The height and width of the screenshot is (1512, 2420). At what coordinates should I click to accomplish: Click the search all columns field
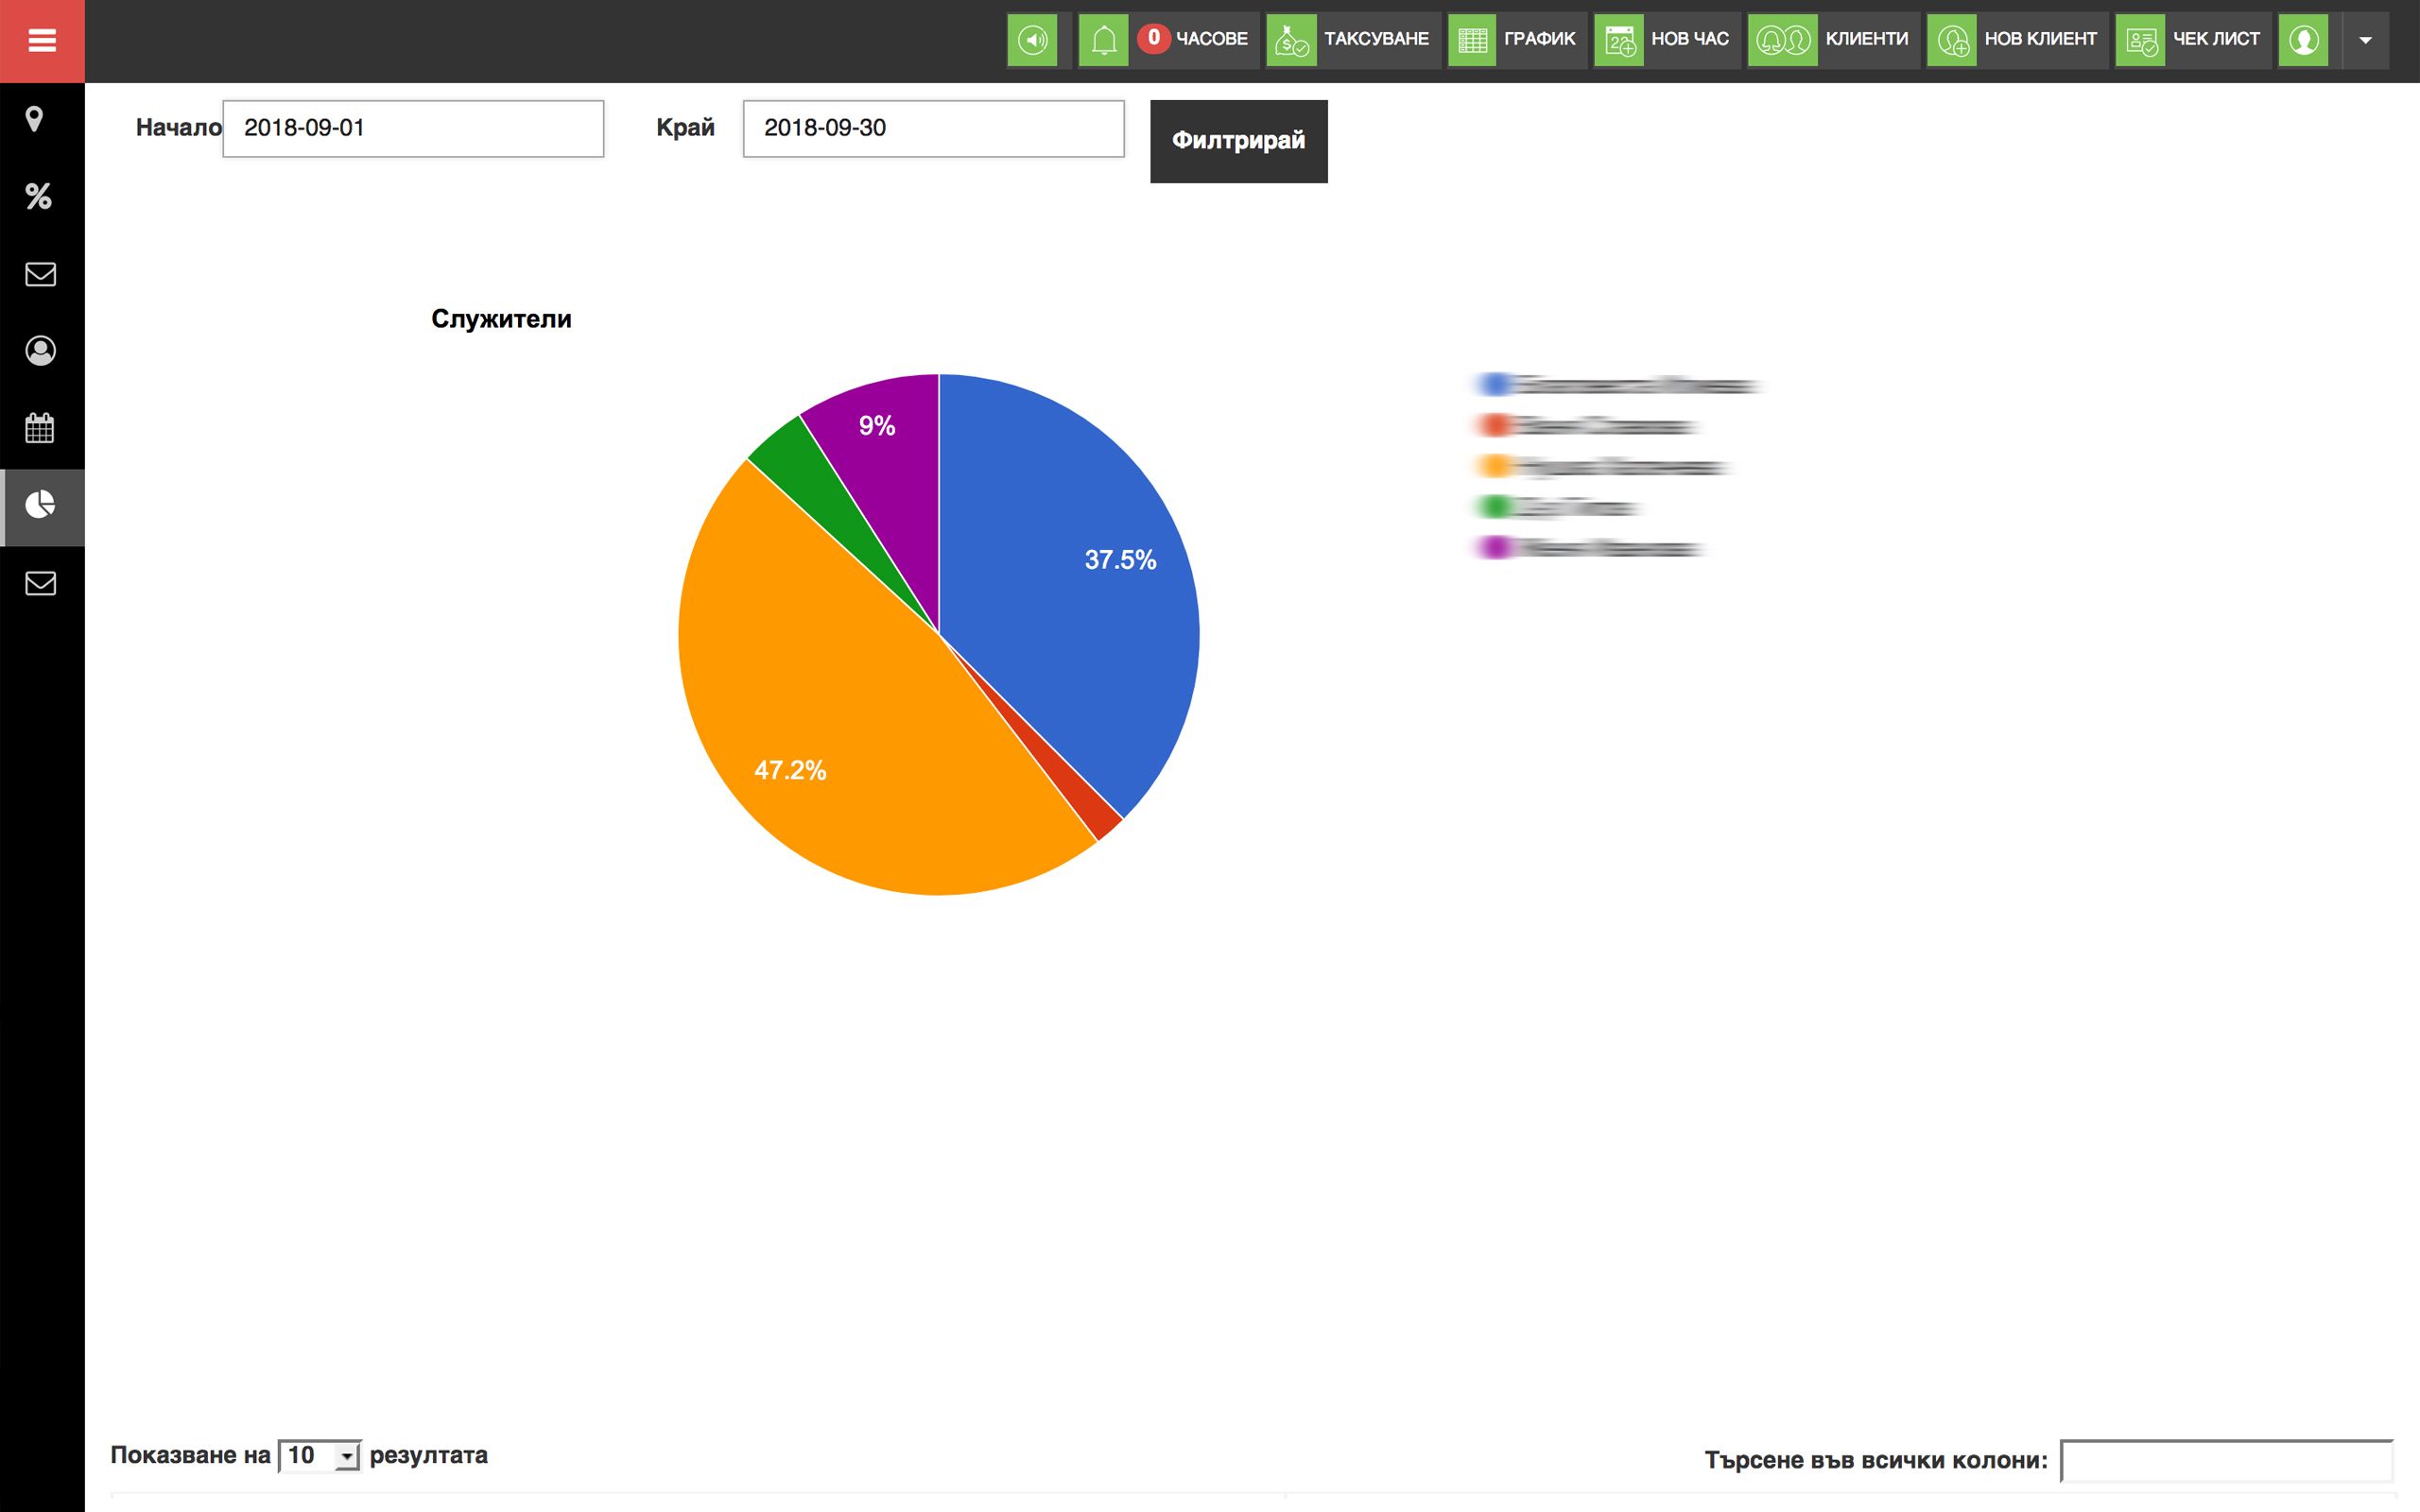(2227, 1461)
